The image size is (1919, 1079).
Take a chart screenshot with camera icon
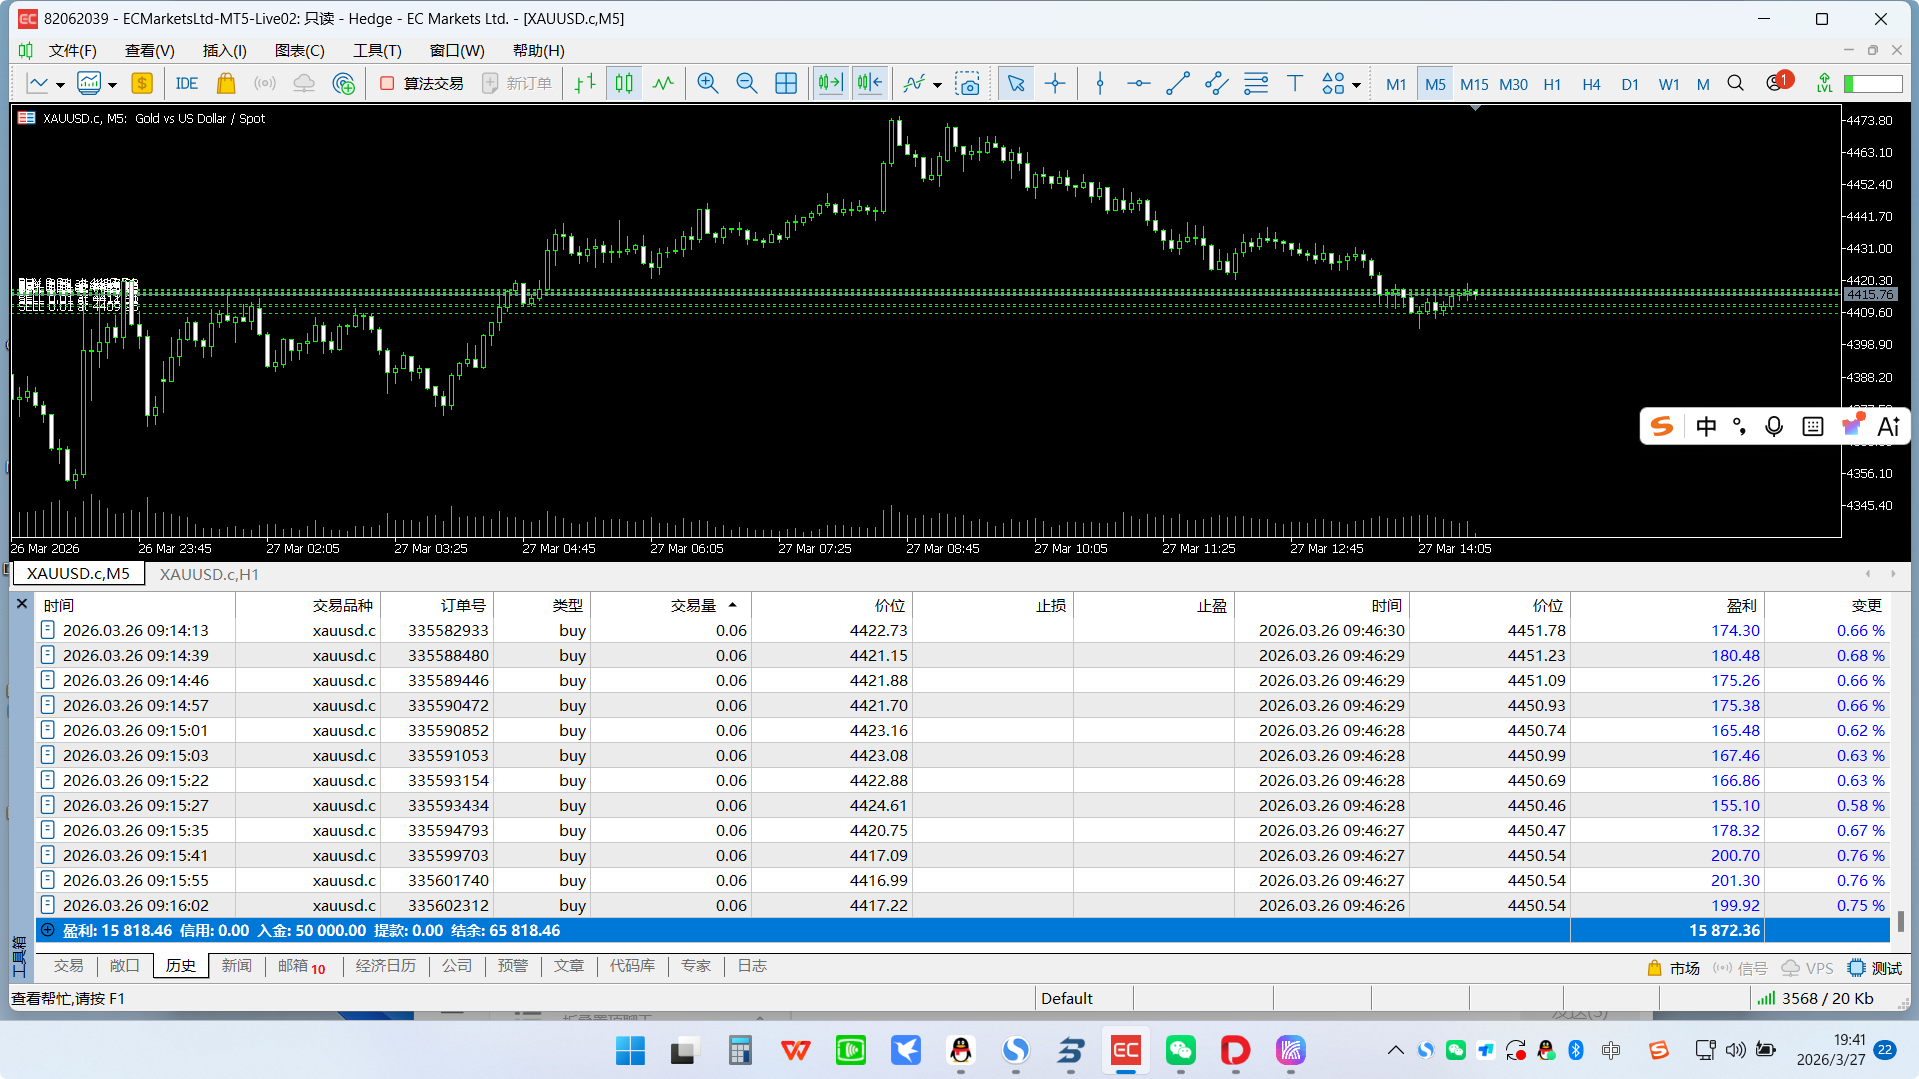coord(967,84)
